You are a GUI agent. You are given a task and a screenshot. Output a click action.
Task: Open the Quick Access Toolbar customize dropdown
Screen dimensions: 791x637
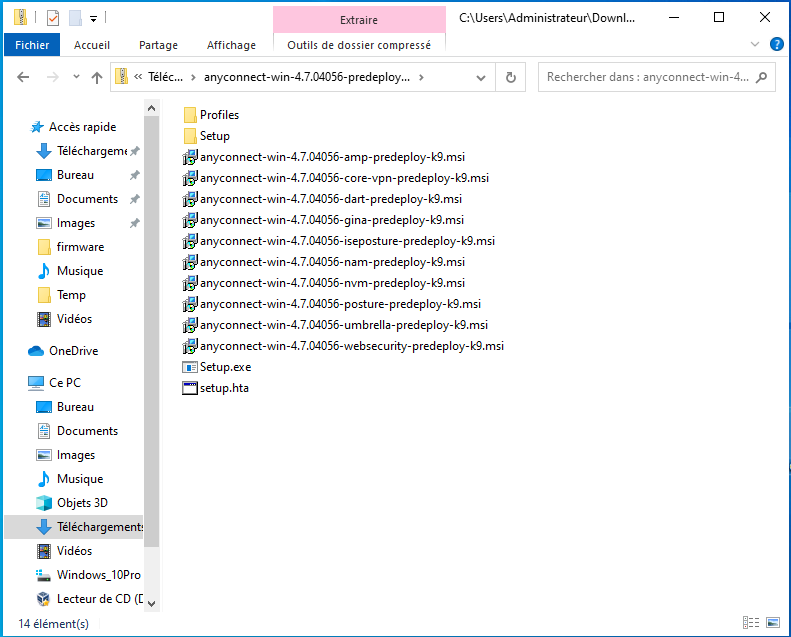93,18
